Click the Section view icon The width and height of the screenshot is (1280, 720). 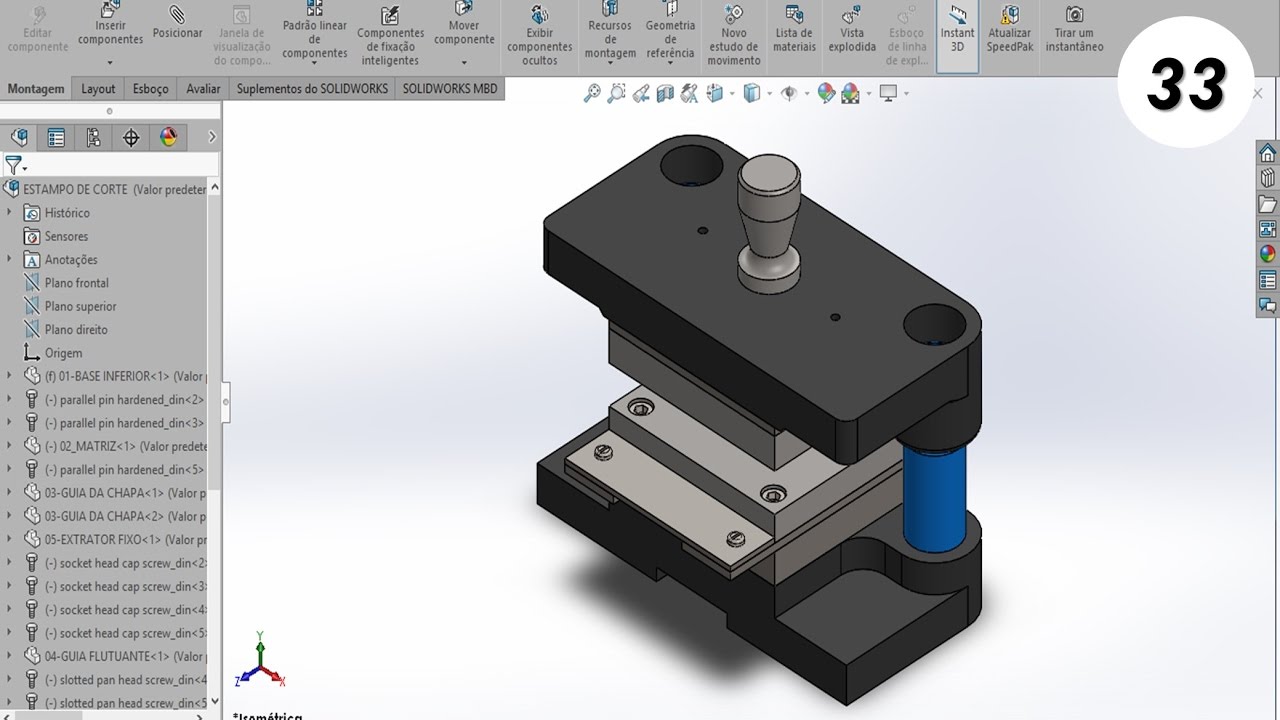(665, 93)
